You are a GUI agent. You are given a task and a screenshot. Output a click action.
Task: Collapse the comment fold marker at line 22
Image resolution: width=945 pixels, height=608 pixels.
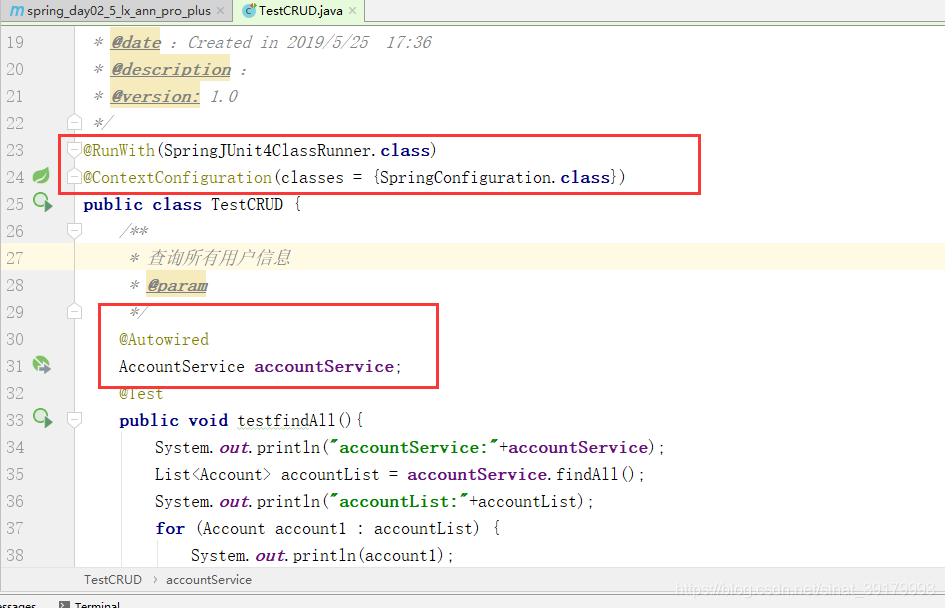click(x=74, y=122)
